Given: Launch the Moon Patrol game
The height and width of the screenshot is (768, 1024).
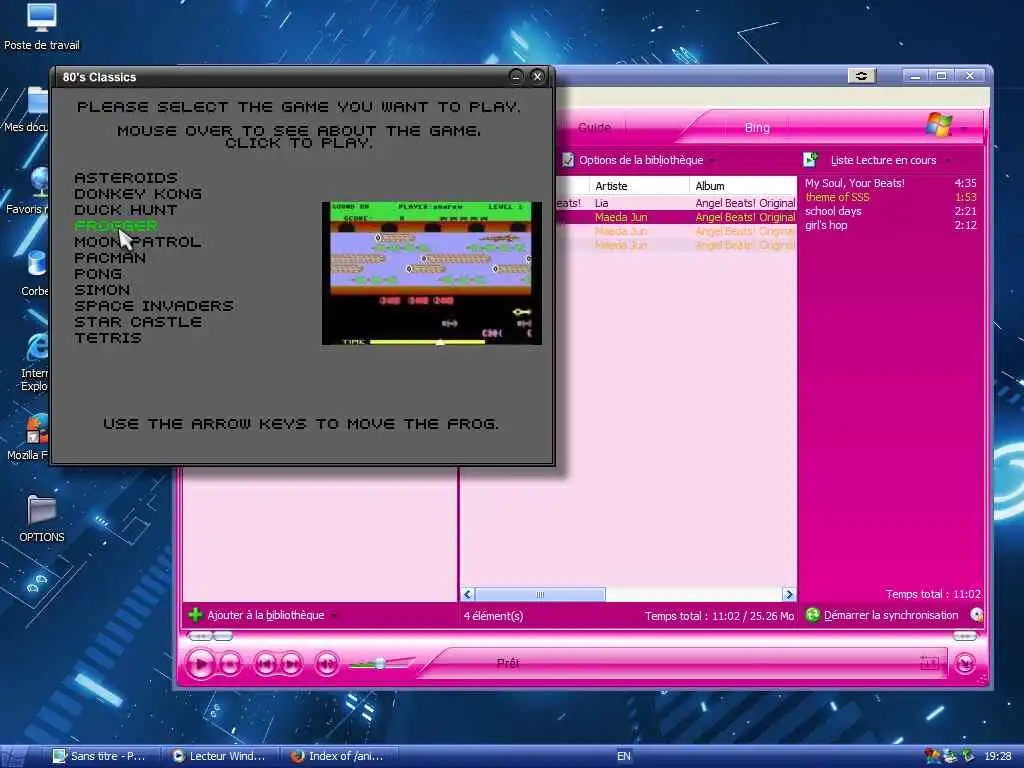Looking at the screenshot, I should point(138,242).
